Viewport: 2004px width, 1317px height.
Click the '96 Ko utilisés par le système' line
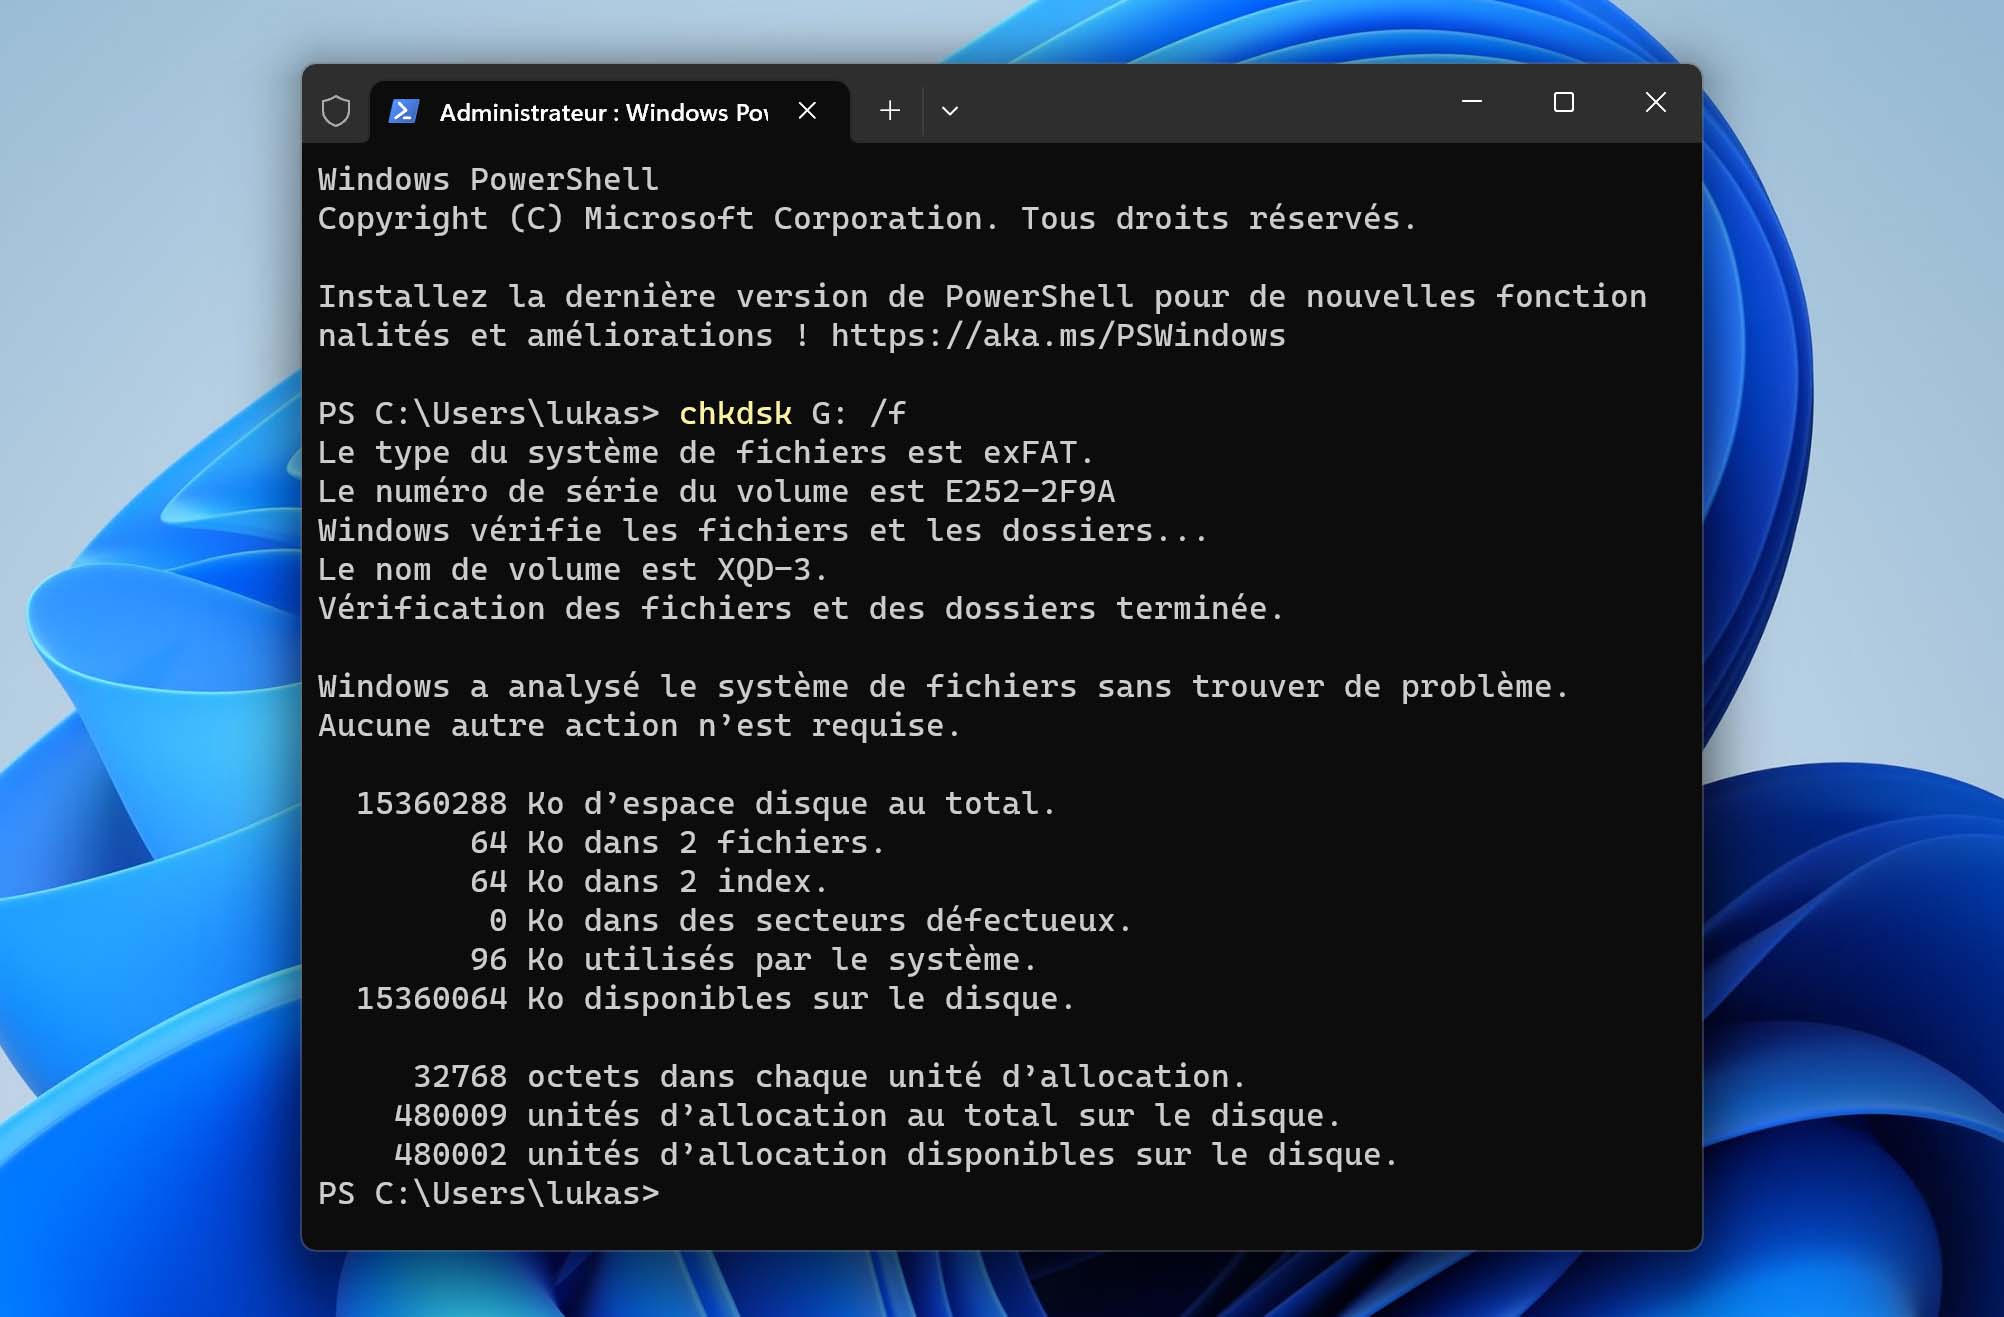753,960
